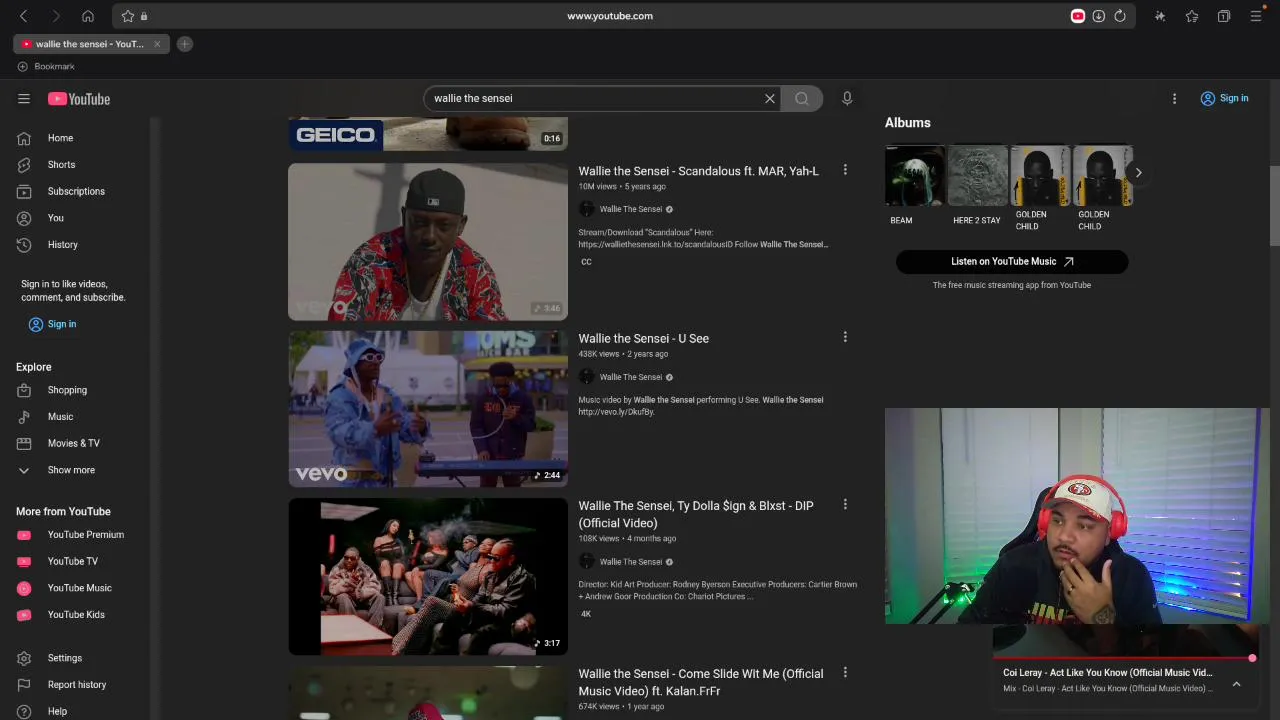Viewport: 1280px width, 720px height.
Task: Open options menu for DIP video
Action: (x=845, y=505)
